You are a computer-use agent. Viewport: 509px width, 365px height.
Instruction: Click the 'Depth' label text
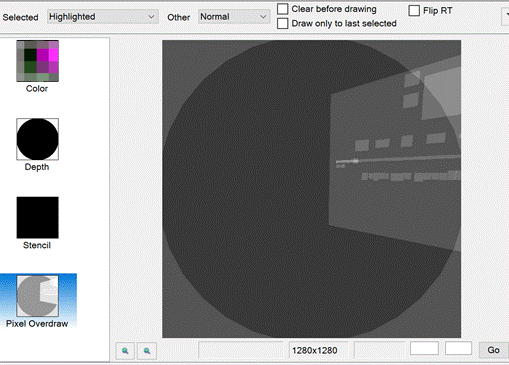click(37, 167)
